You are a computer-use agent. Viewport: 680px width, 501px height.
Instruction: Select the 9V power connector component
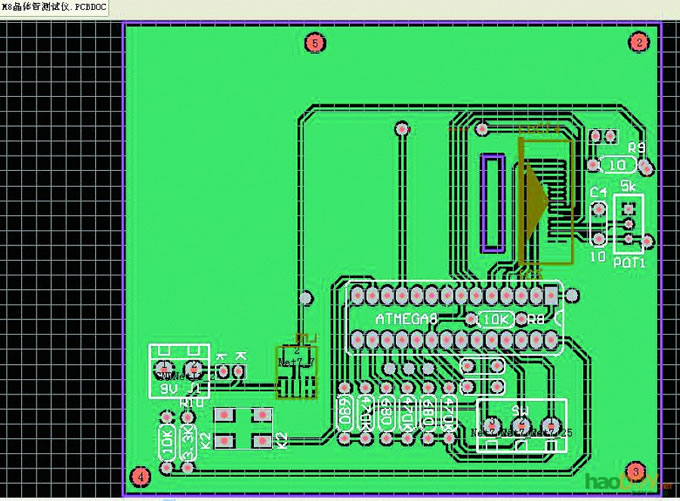point(179,370)
